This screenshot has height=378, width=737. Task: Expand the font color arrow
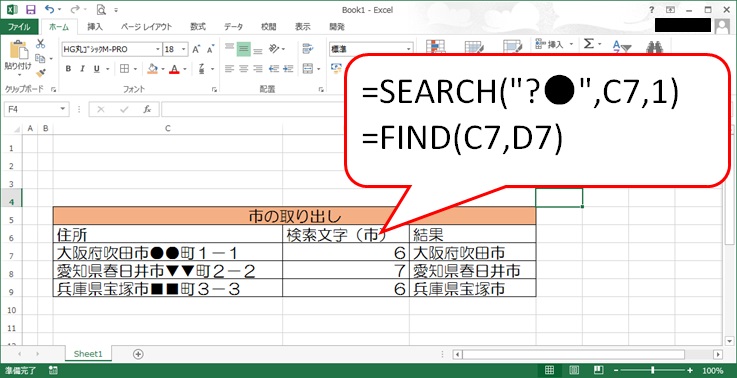[185, 69]
